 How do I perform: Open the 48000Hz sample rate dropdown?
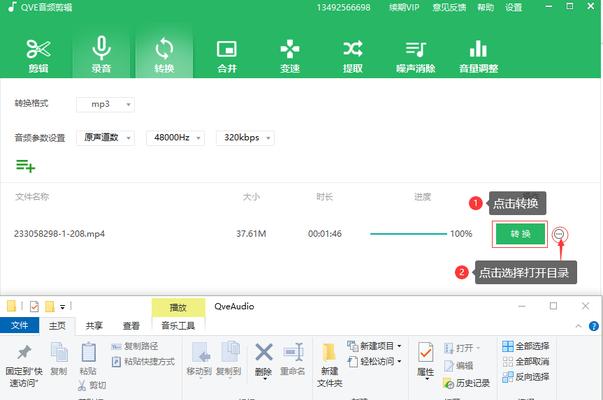(175, 138)
